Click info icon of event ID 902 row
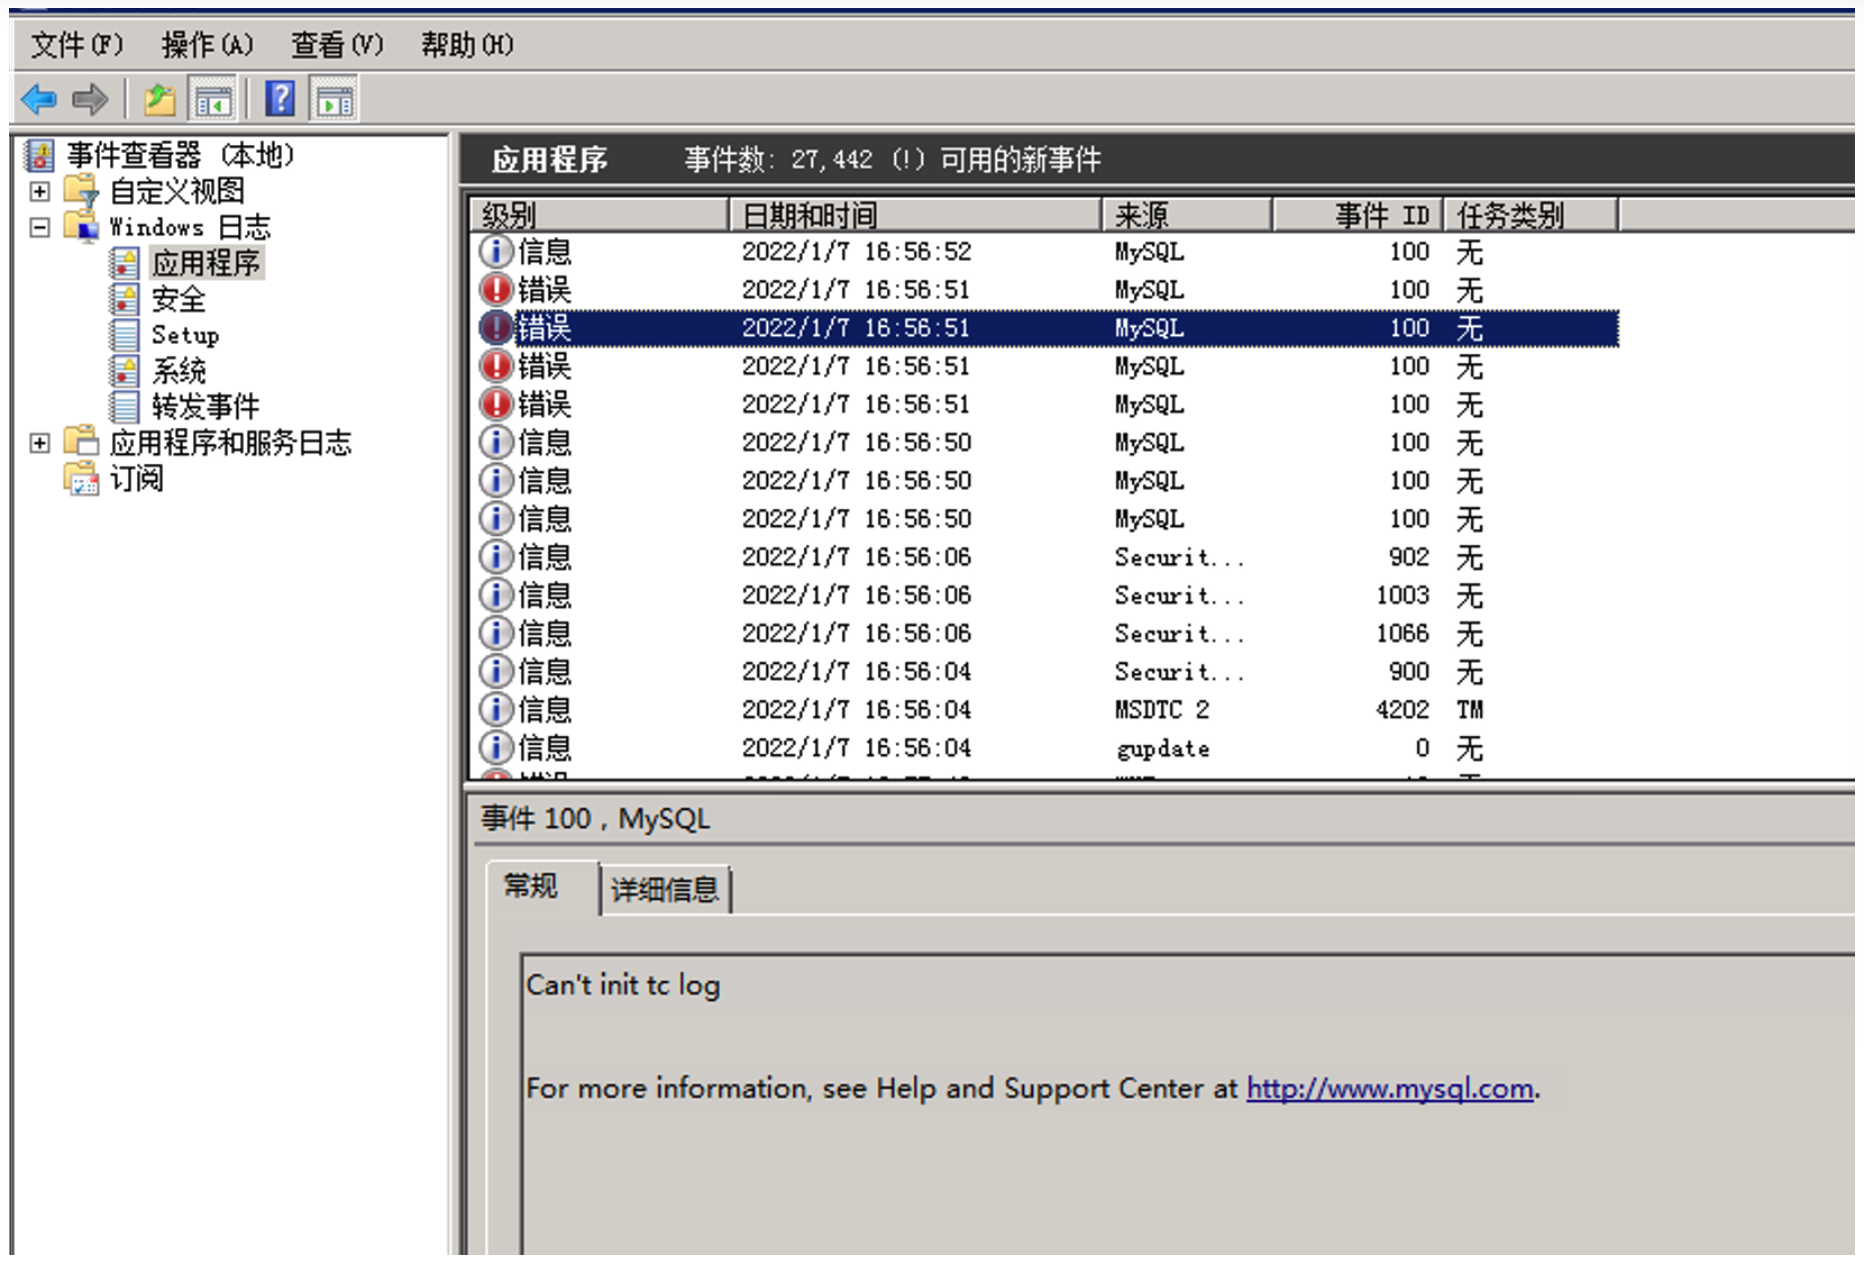Image resolution: width=1864 pixels, height=1264 pixels. 496,557
